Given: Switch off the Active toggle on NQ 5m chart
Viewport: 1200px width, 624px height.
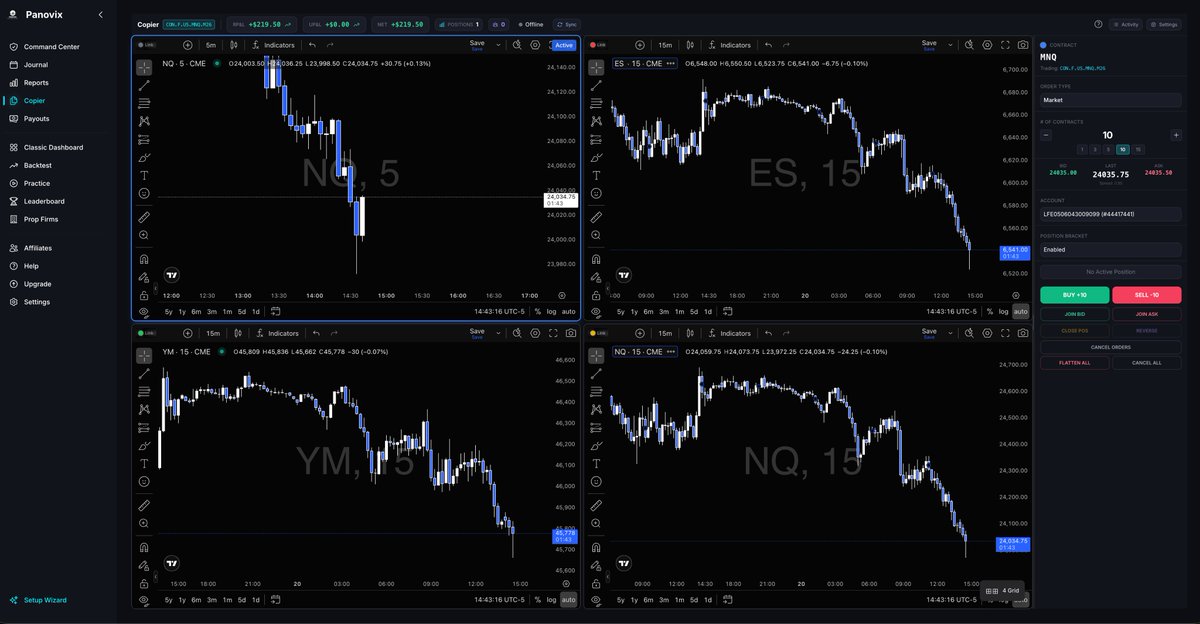Looking at the screenshot, I should click(x=563, y=45).
